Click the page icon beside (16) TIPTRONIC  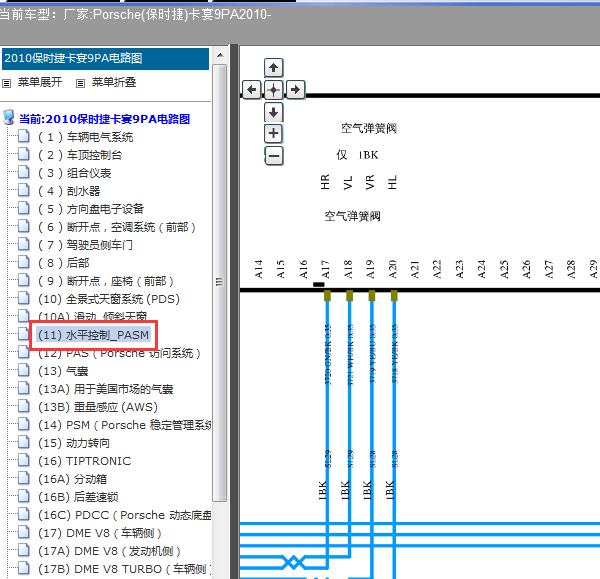point(24,460)
